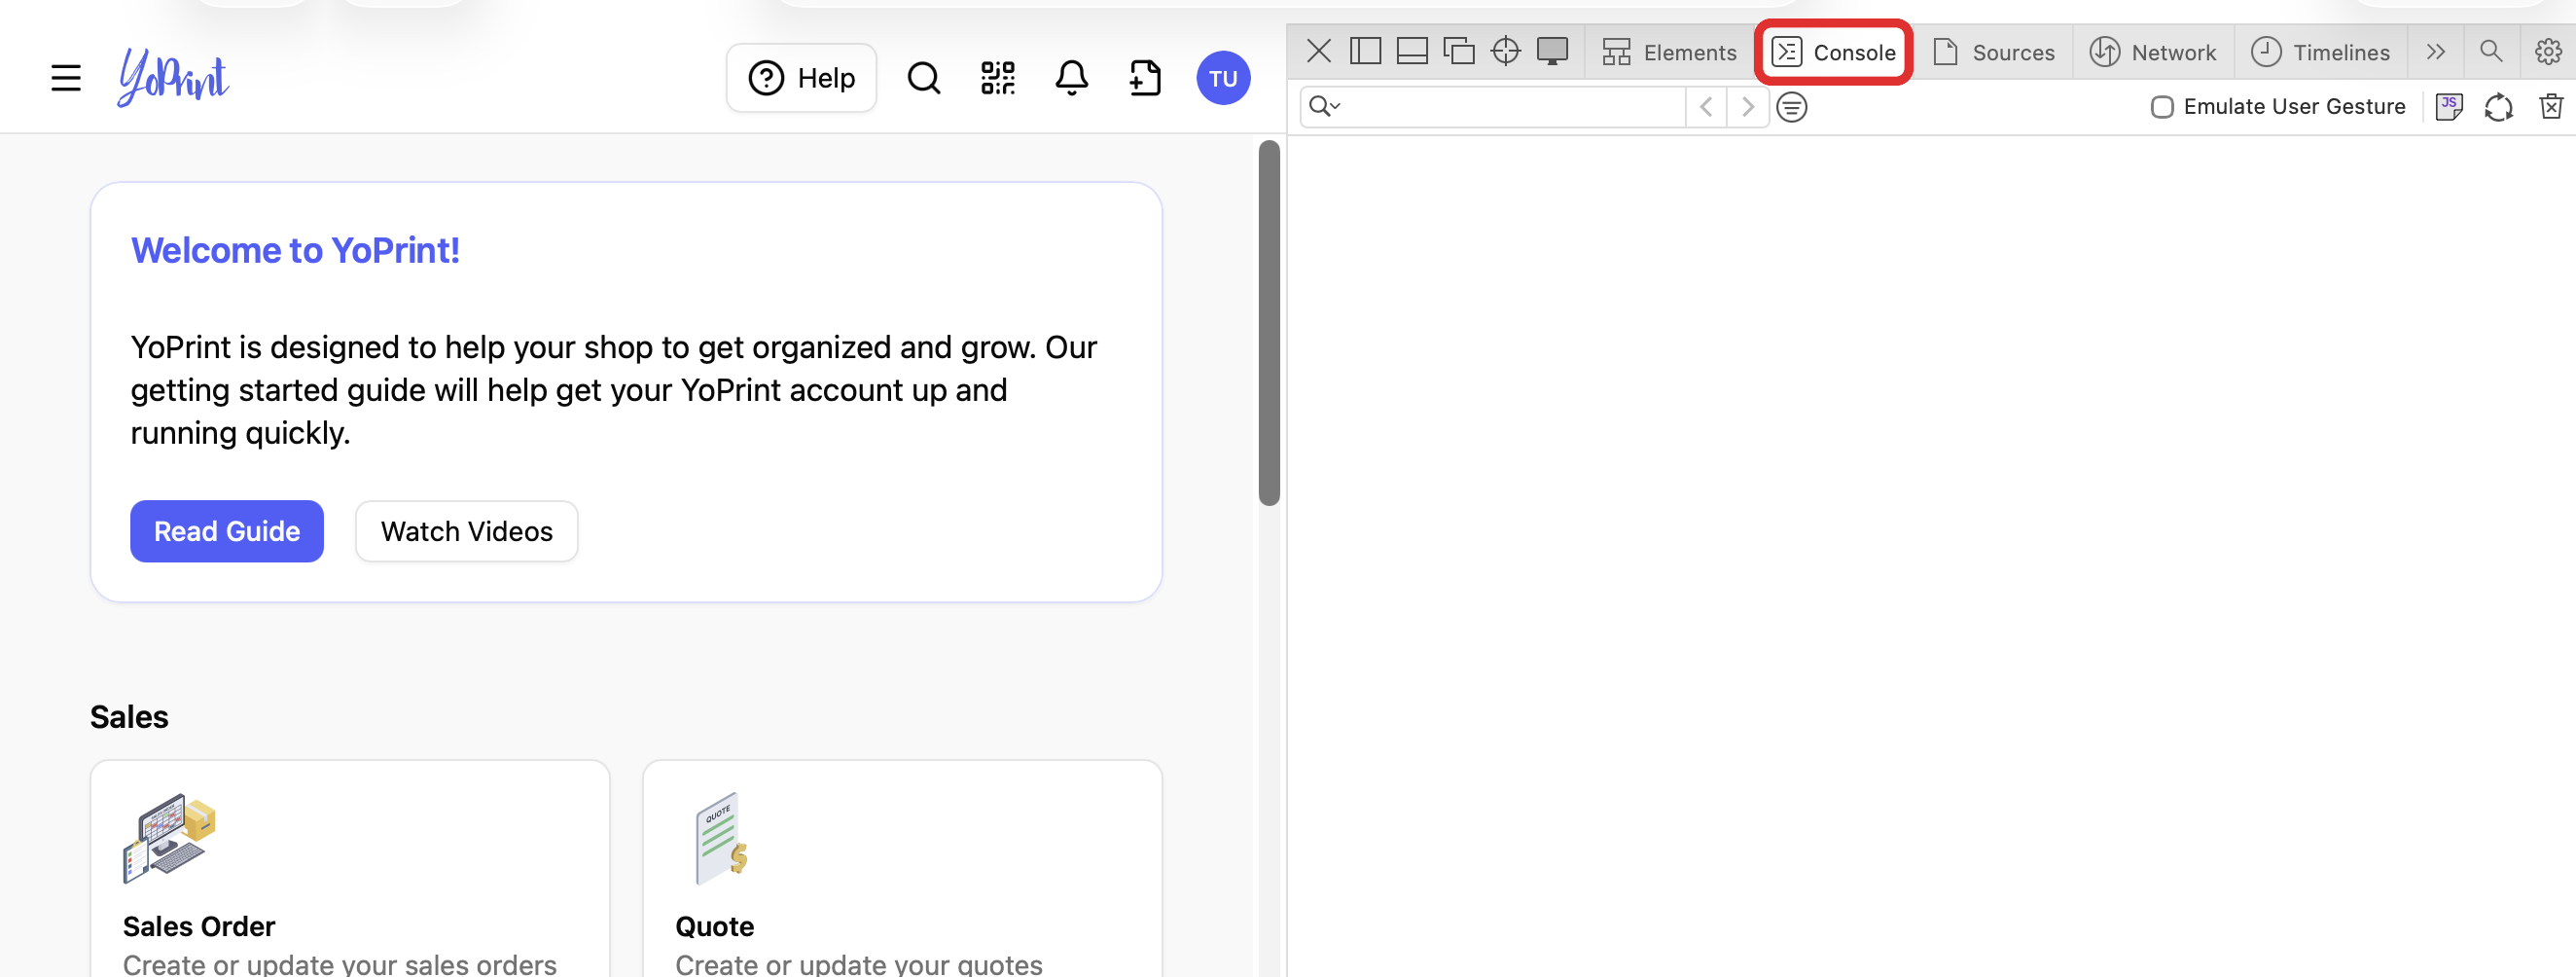The height and width of the screenshot is (977, 2576).
Task: Close the Web Inspector panel
Action: (x=1318, y=51)
